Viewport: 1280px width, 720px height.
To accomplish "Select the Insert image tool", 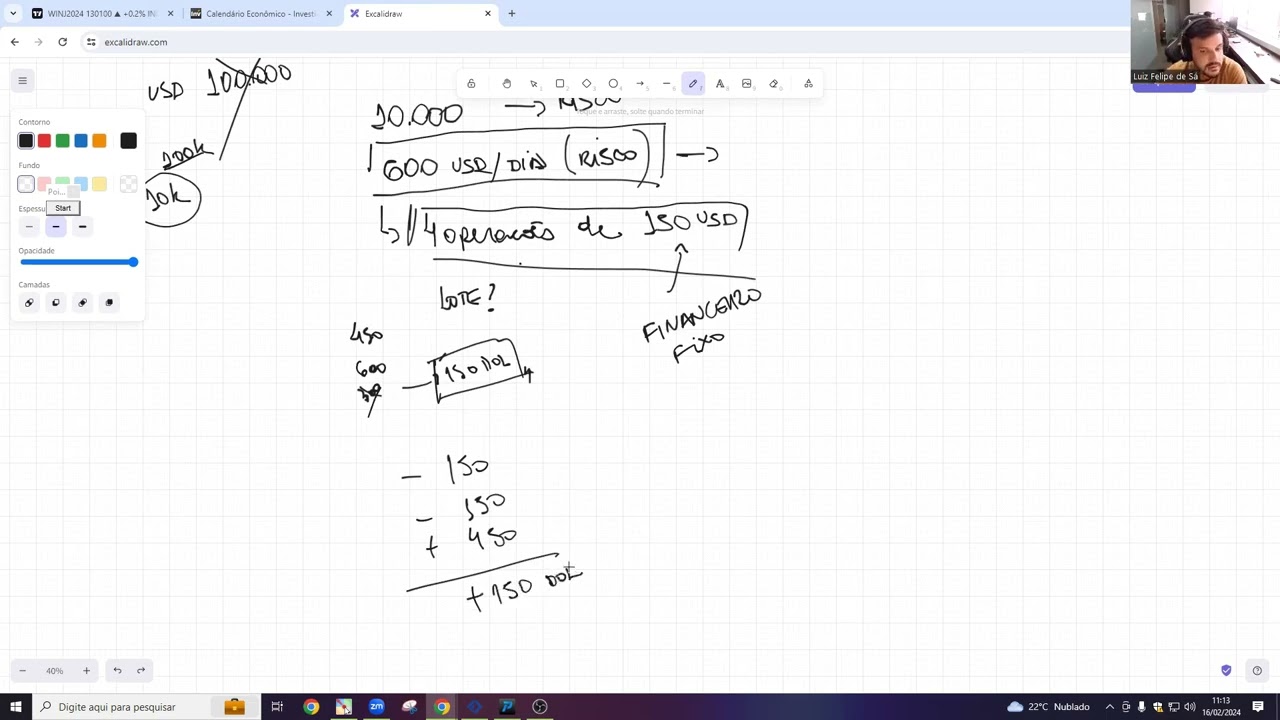I will point(747,84).
